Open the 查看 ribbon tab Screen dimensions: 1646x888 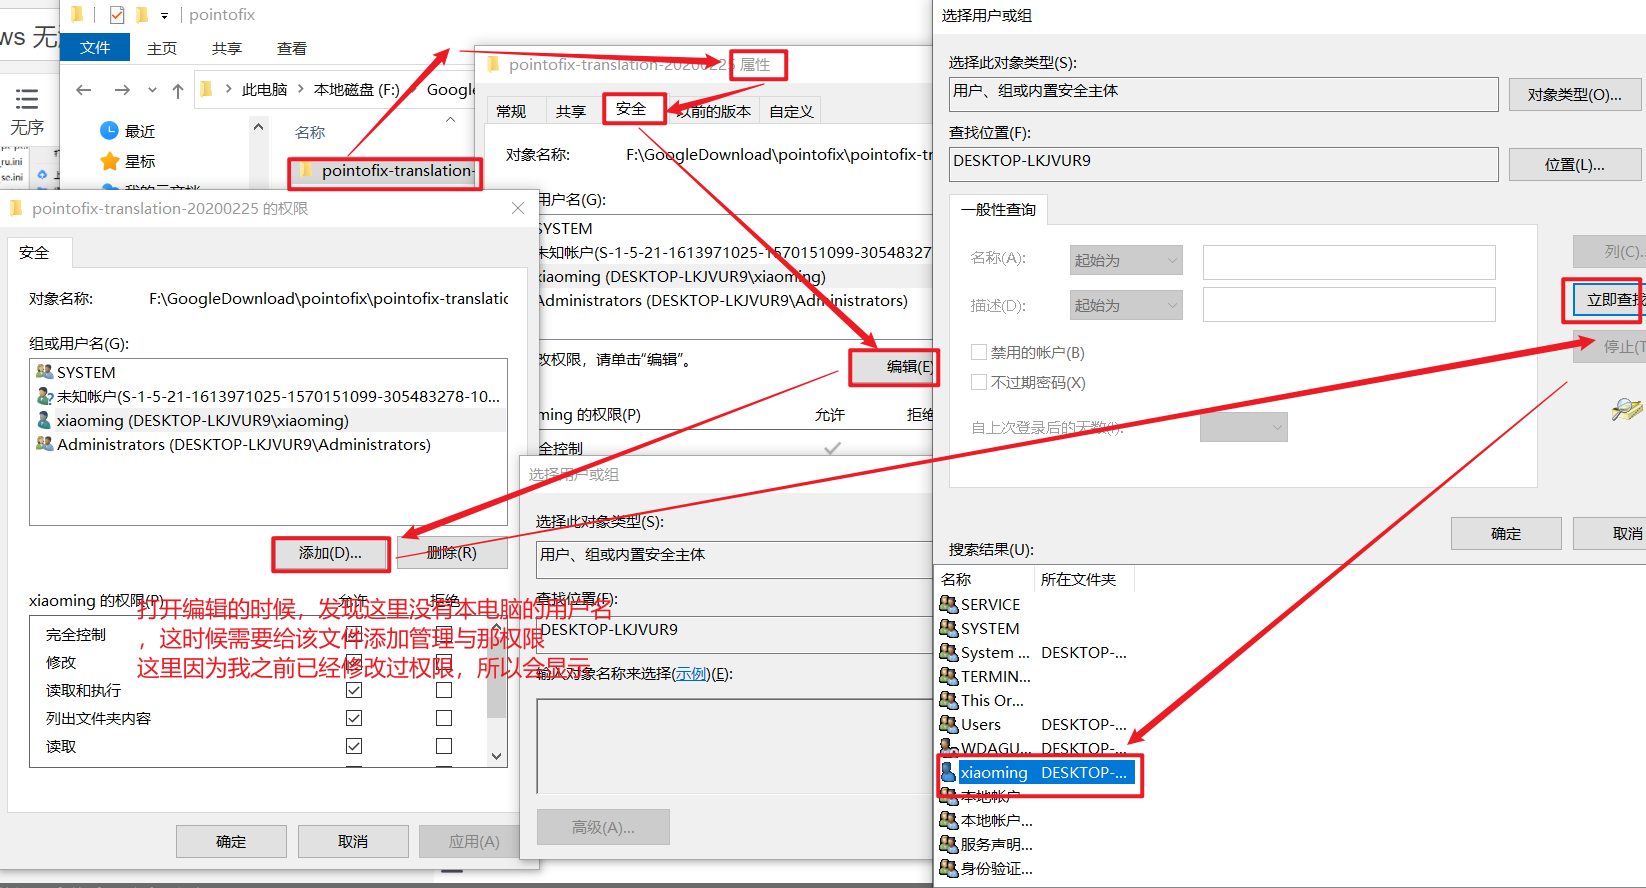click(292, 48)
